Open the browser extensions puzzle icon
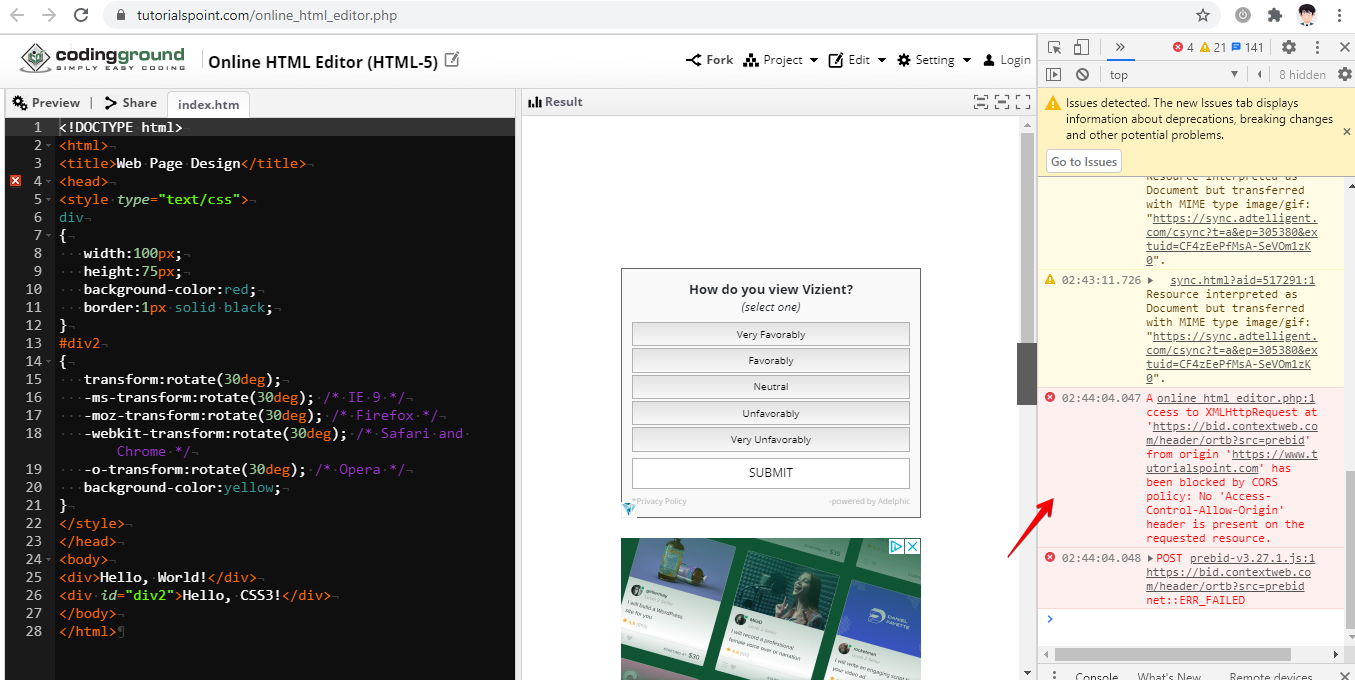1355x680 pixels. (x=1274, y=15)
